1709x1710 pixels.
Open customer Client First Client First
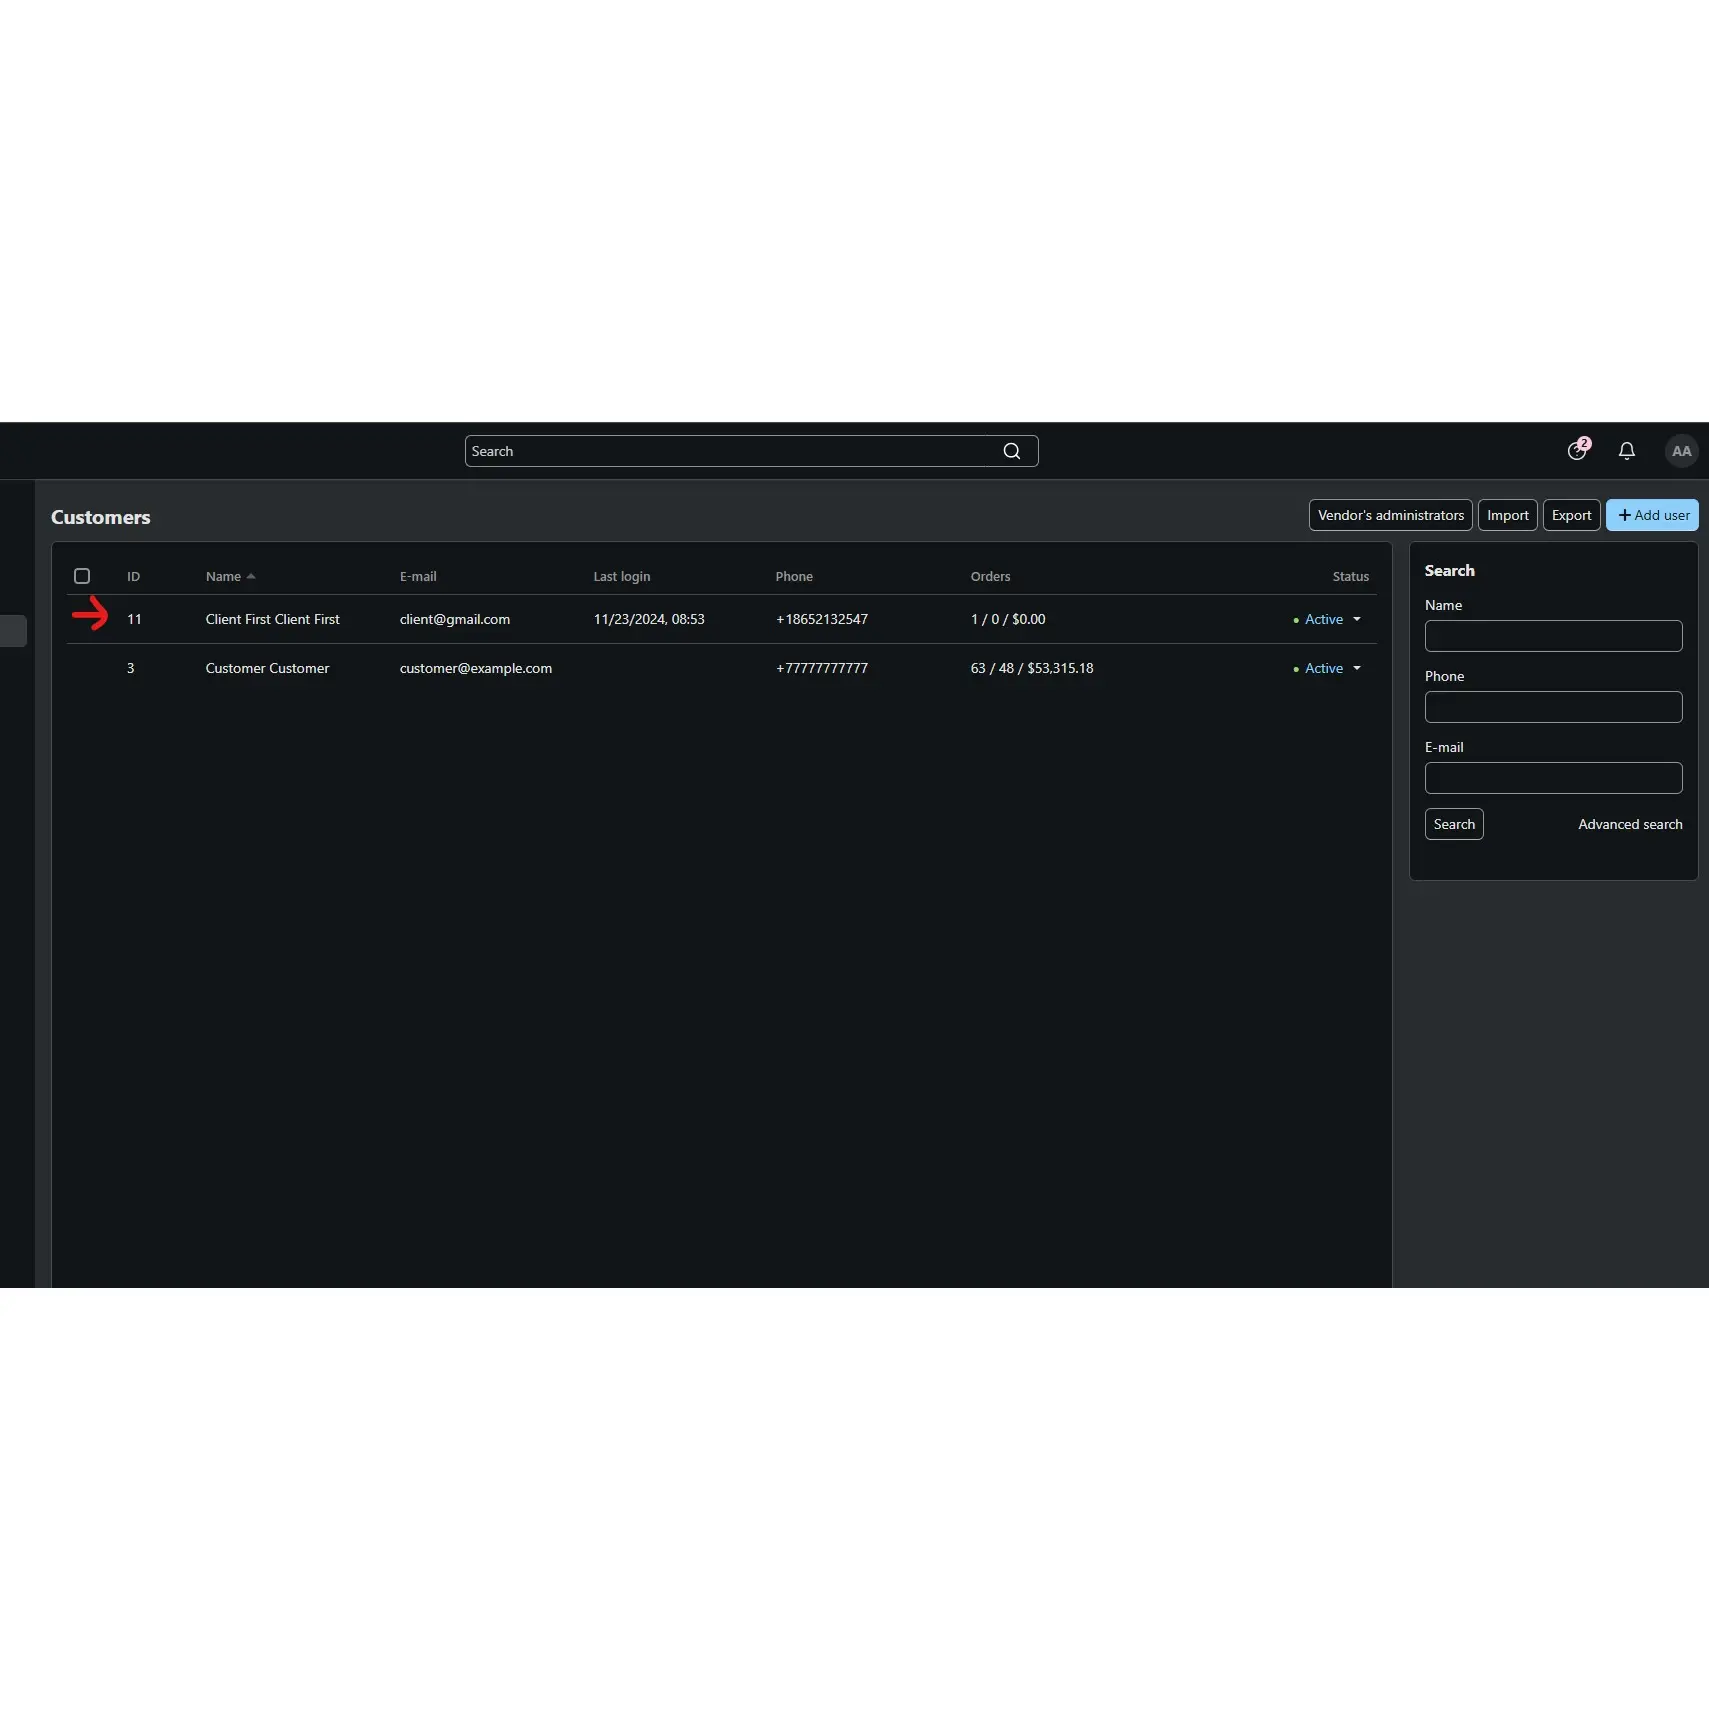pyautogui.click(x=272, y=620)
